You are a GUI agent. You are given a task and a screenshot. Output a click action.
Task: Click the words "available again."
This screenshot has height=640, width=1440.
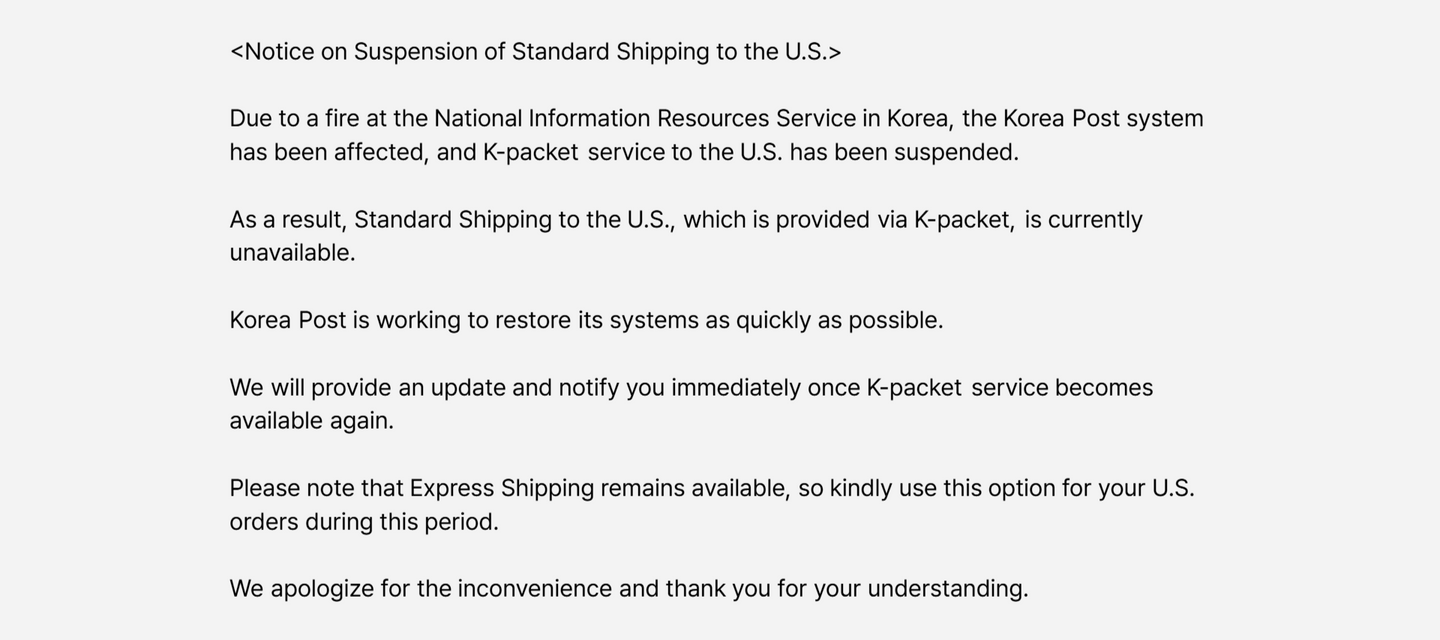pos(311,421)
